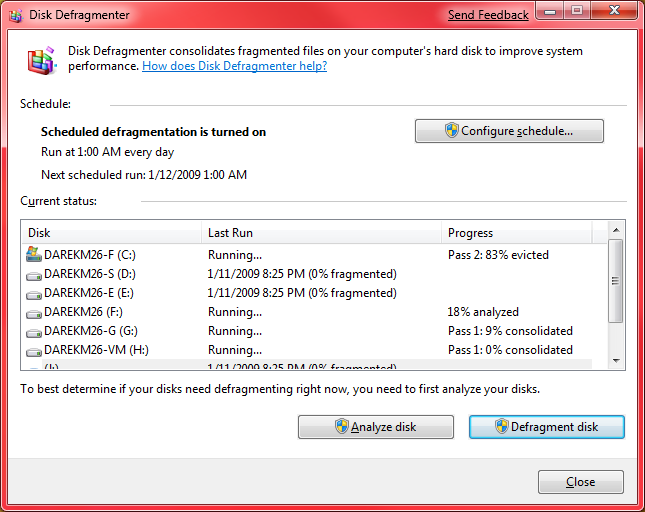
Task: Click Last Run date for drive E:
Action: point(302,293)
